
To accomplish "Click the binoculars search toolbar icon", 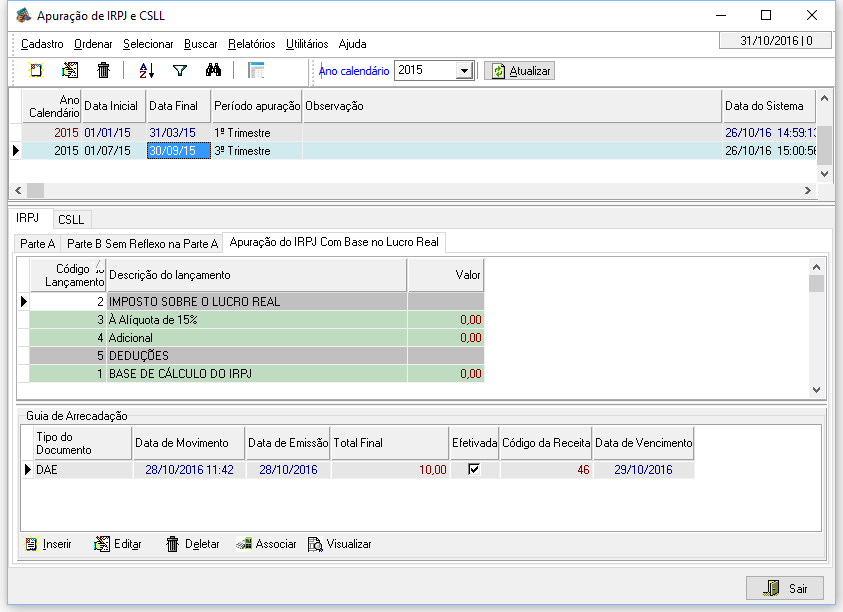I will tap(212, 70).
